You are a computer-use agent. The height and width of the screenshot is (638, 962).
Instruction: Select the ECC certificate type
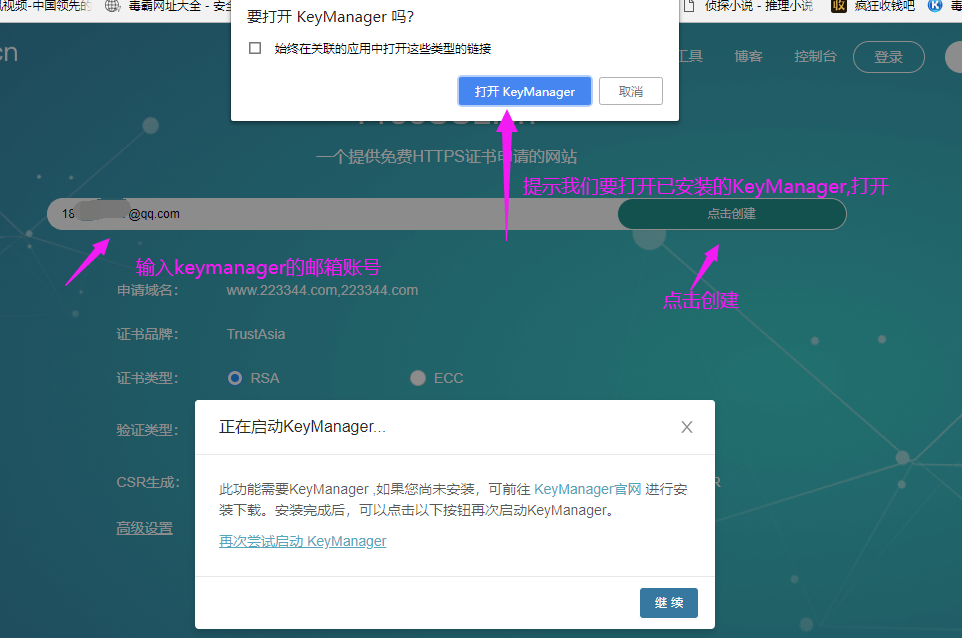[x=418, y=378]
